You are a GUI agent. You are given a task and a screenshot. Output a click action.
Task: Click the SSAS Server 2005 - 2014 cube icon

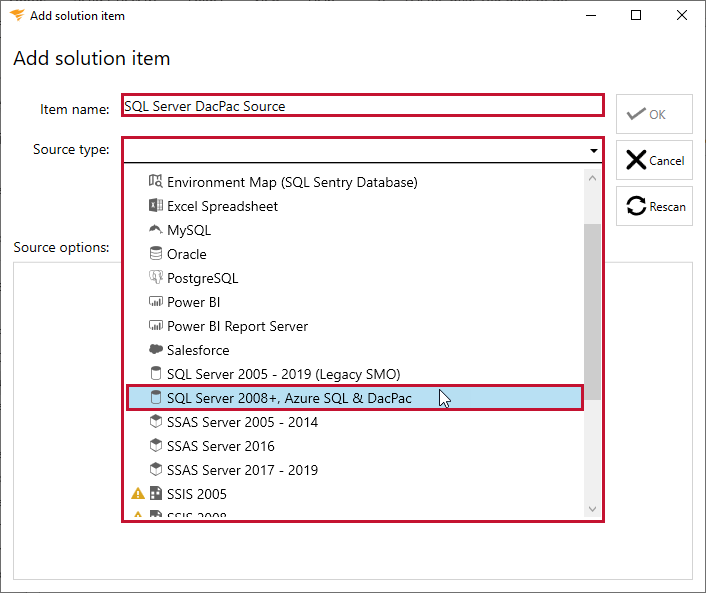pyautogui.click(x=156, y=421)
